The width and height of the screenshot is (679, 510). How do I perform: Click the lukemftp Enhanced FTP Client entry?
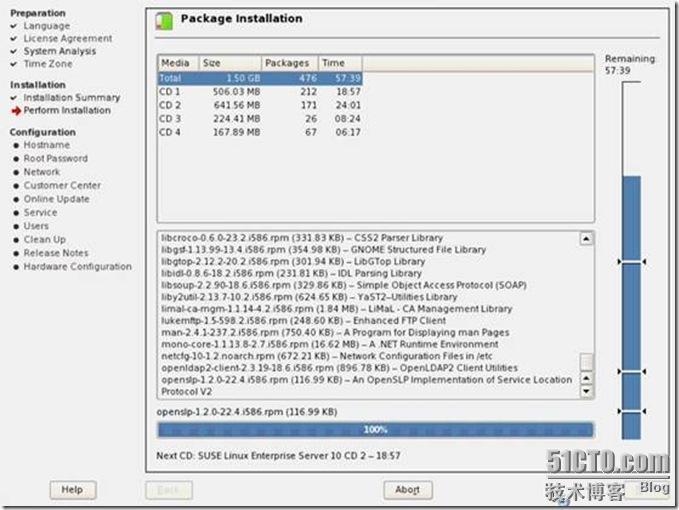pos(304,321)
